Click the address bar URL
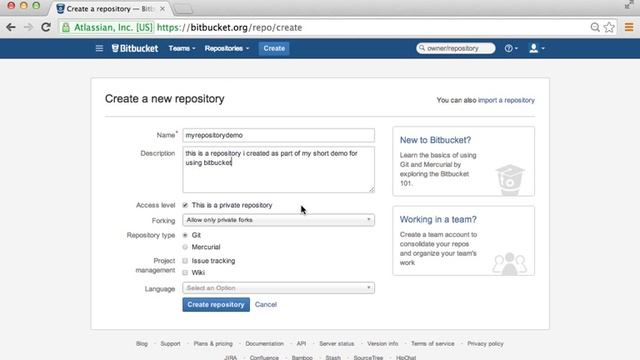Image resolution: width=640 pixels, height=360 pixels. (x=229, y=27)
